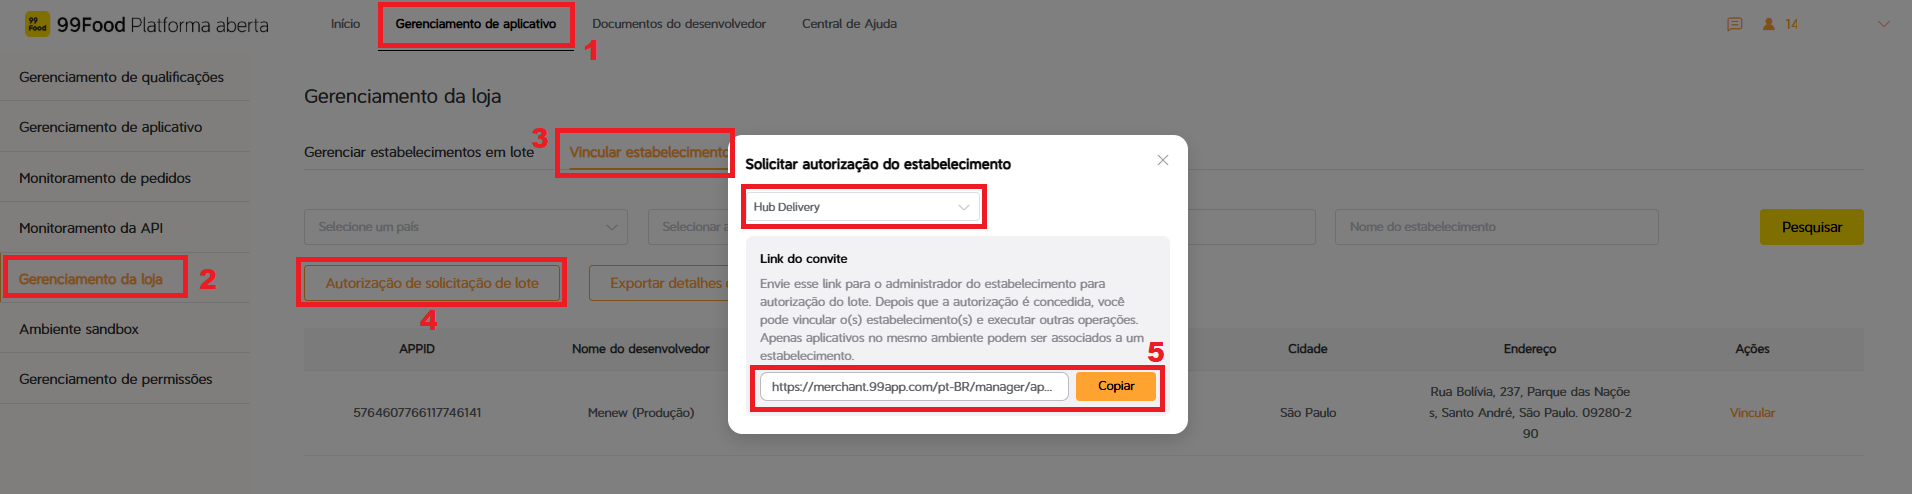
Task: Select Gerenciar estabelecimentos em lote tab
Action: [419, 152]
